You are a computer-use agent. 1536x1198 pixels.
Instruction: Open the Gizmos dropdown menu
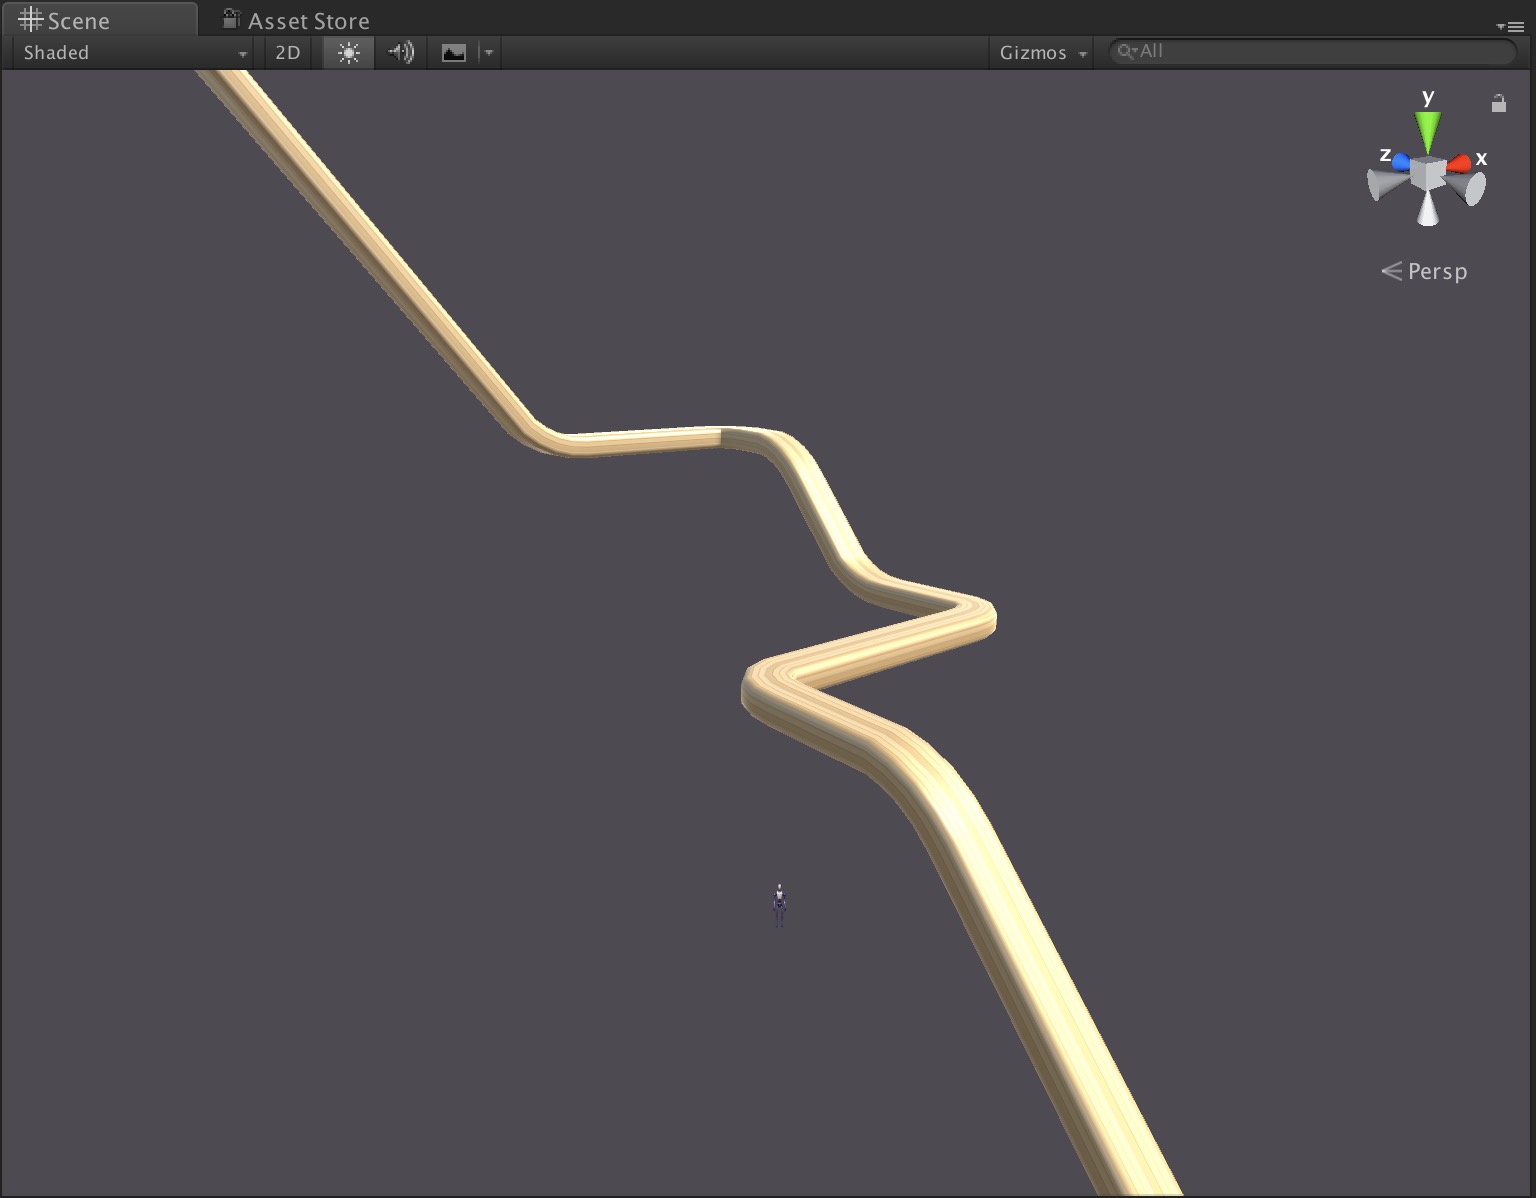point(1043,53)
